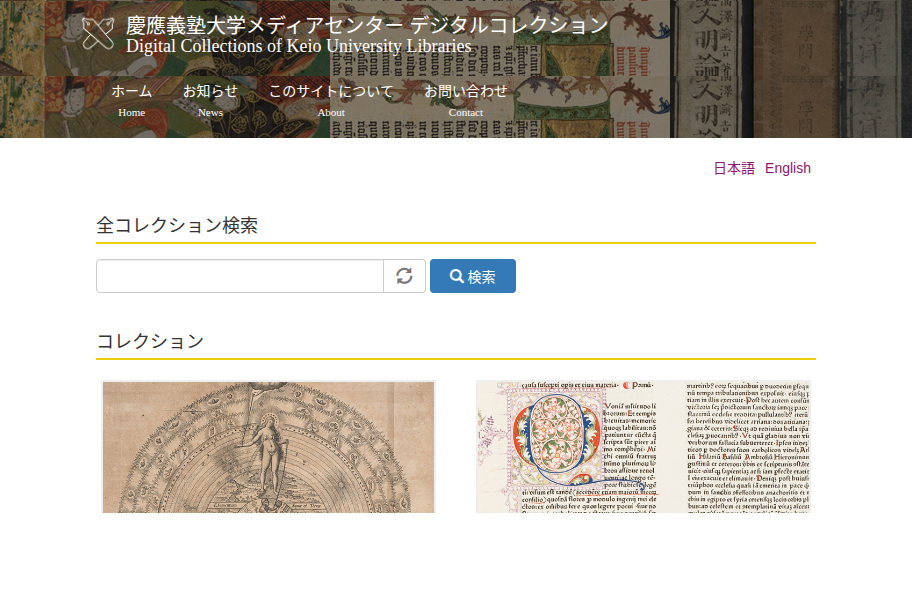
Task: Click the reset refresh icon beside search box
Action: pyautogui.click(x=404, y=276)
